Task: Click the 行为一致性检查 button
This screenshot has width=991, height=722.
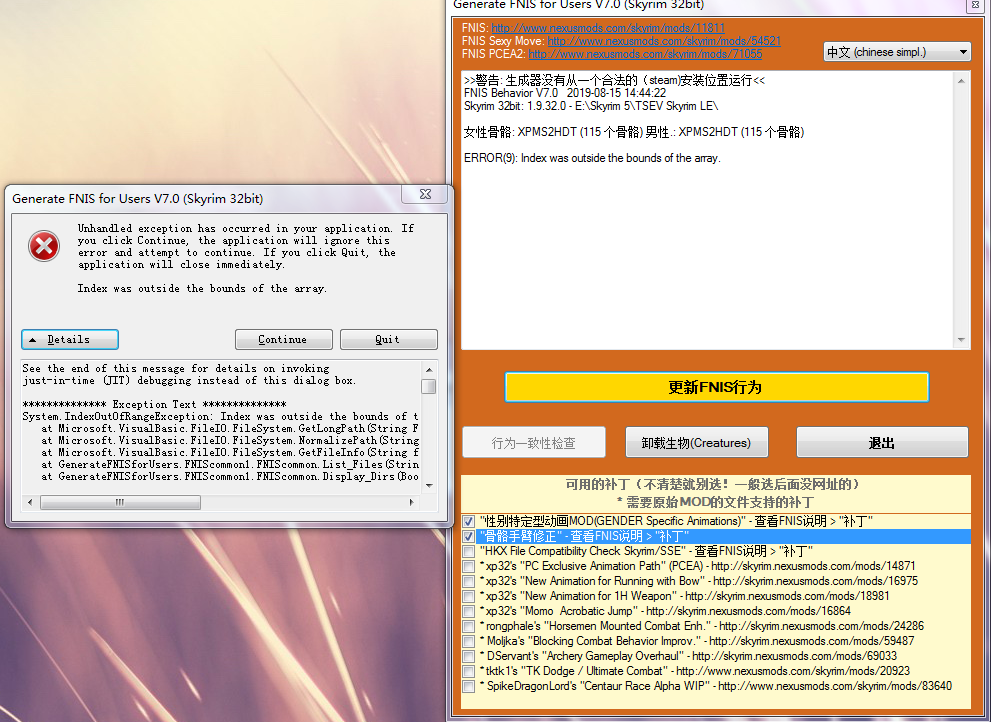Action: point(533,443)
